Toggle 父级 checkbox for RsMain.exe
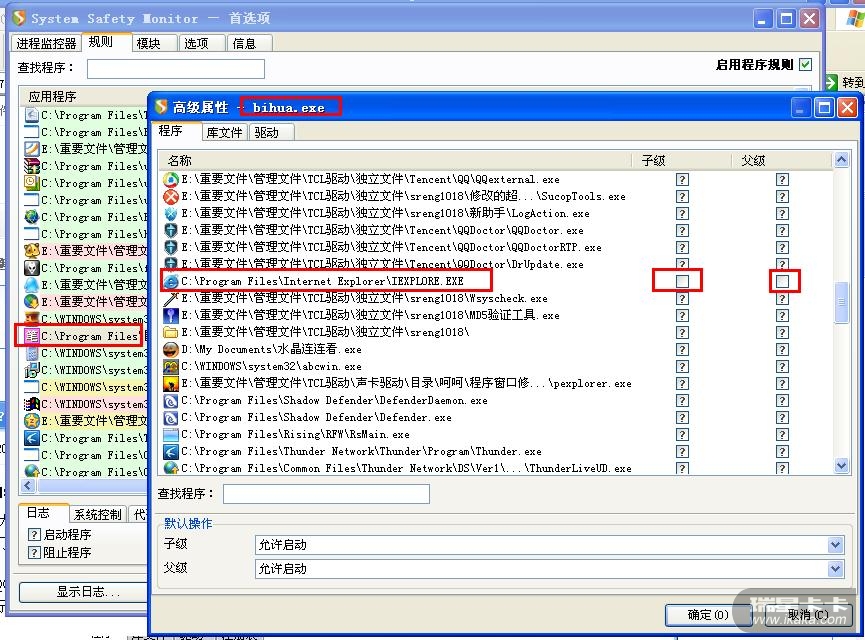The image size is (865, 640). [x=782, y=435]
